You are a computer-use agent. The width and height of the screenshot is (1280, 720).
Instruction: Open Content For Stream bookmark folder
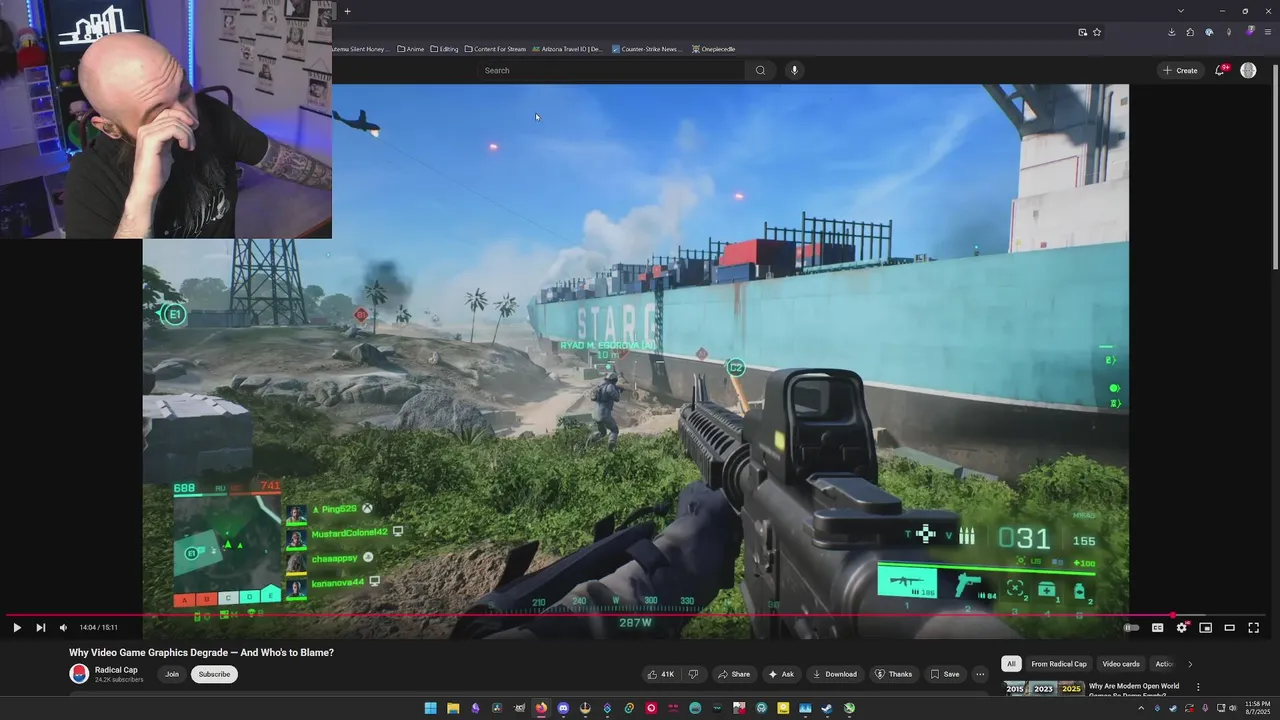click(x=495, y=49)
